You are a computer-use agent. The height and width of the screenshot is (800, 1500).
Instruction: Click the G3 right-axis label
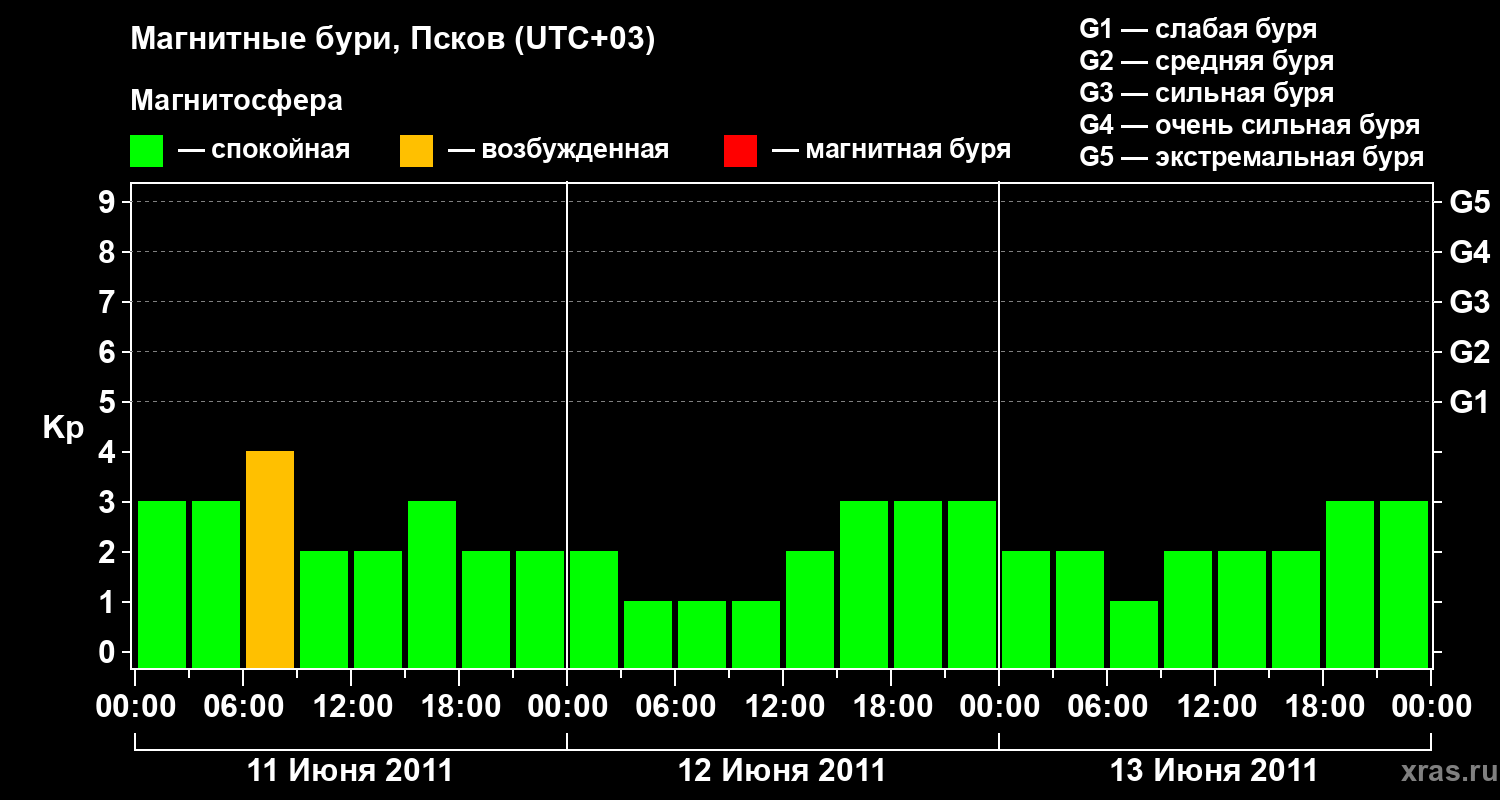(x=1469, y=302)
